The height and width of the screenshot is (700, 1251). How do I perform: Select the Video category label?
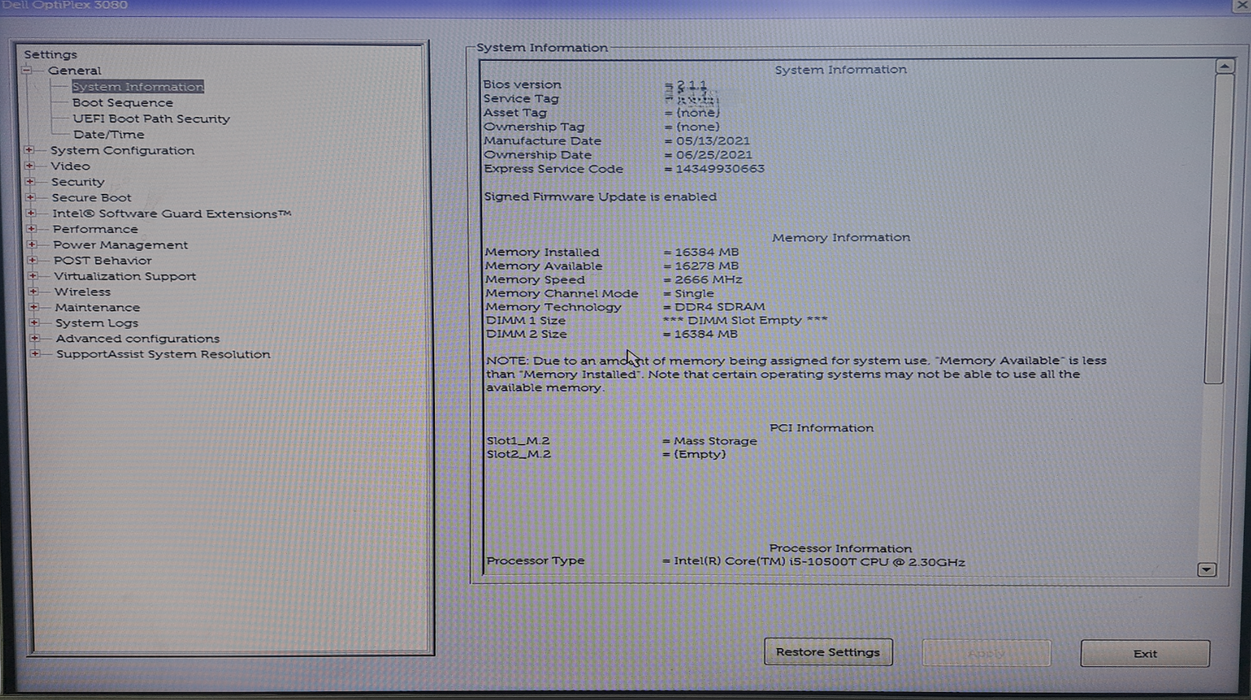[x=70, y=166]
